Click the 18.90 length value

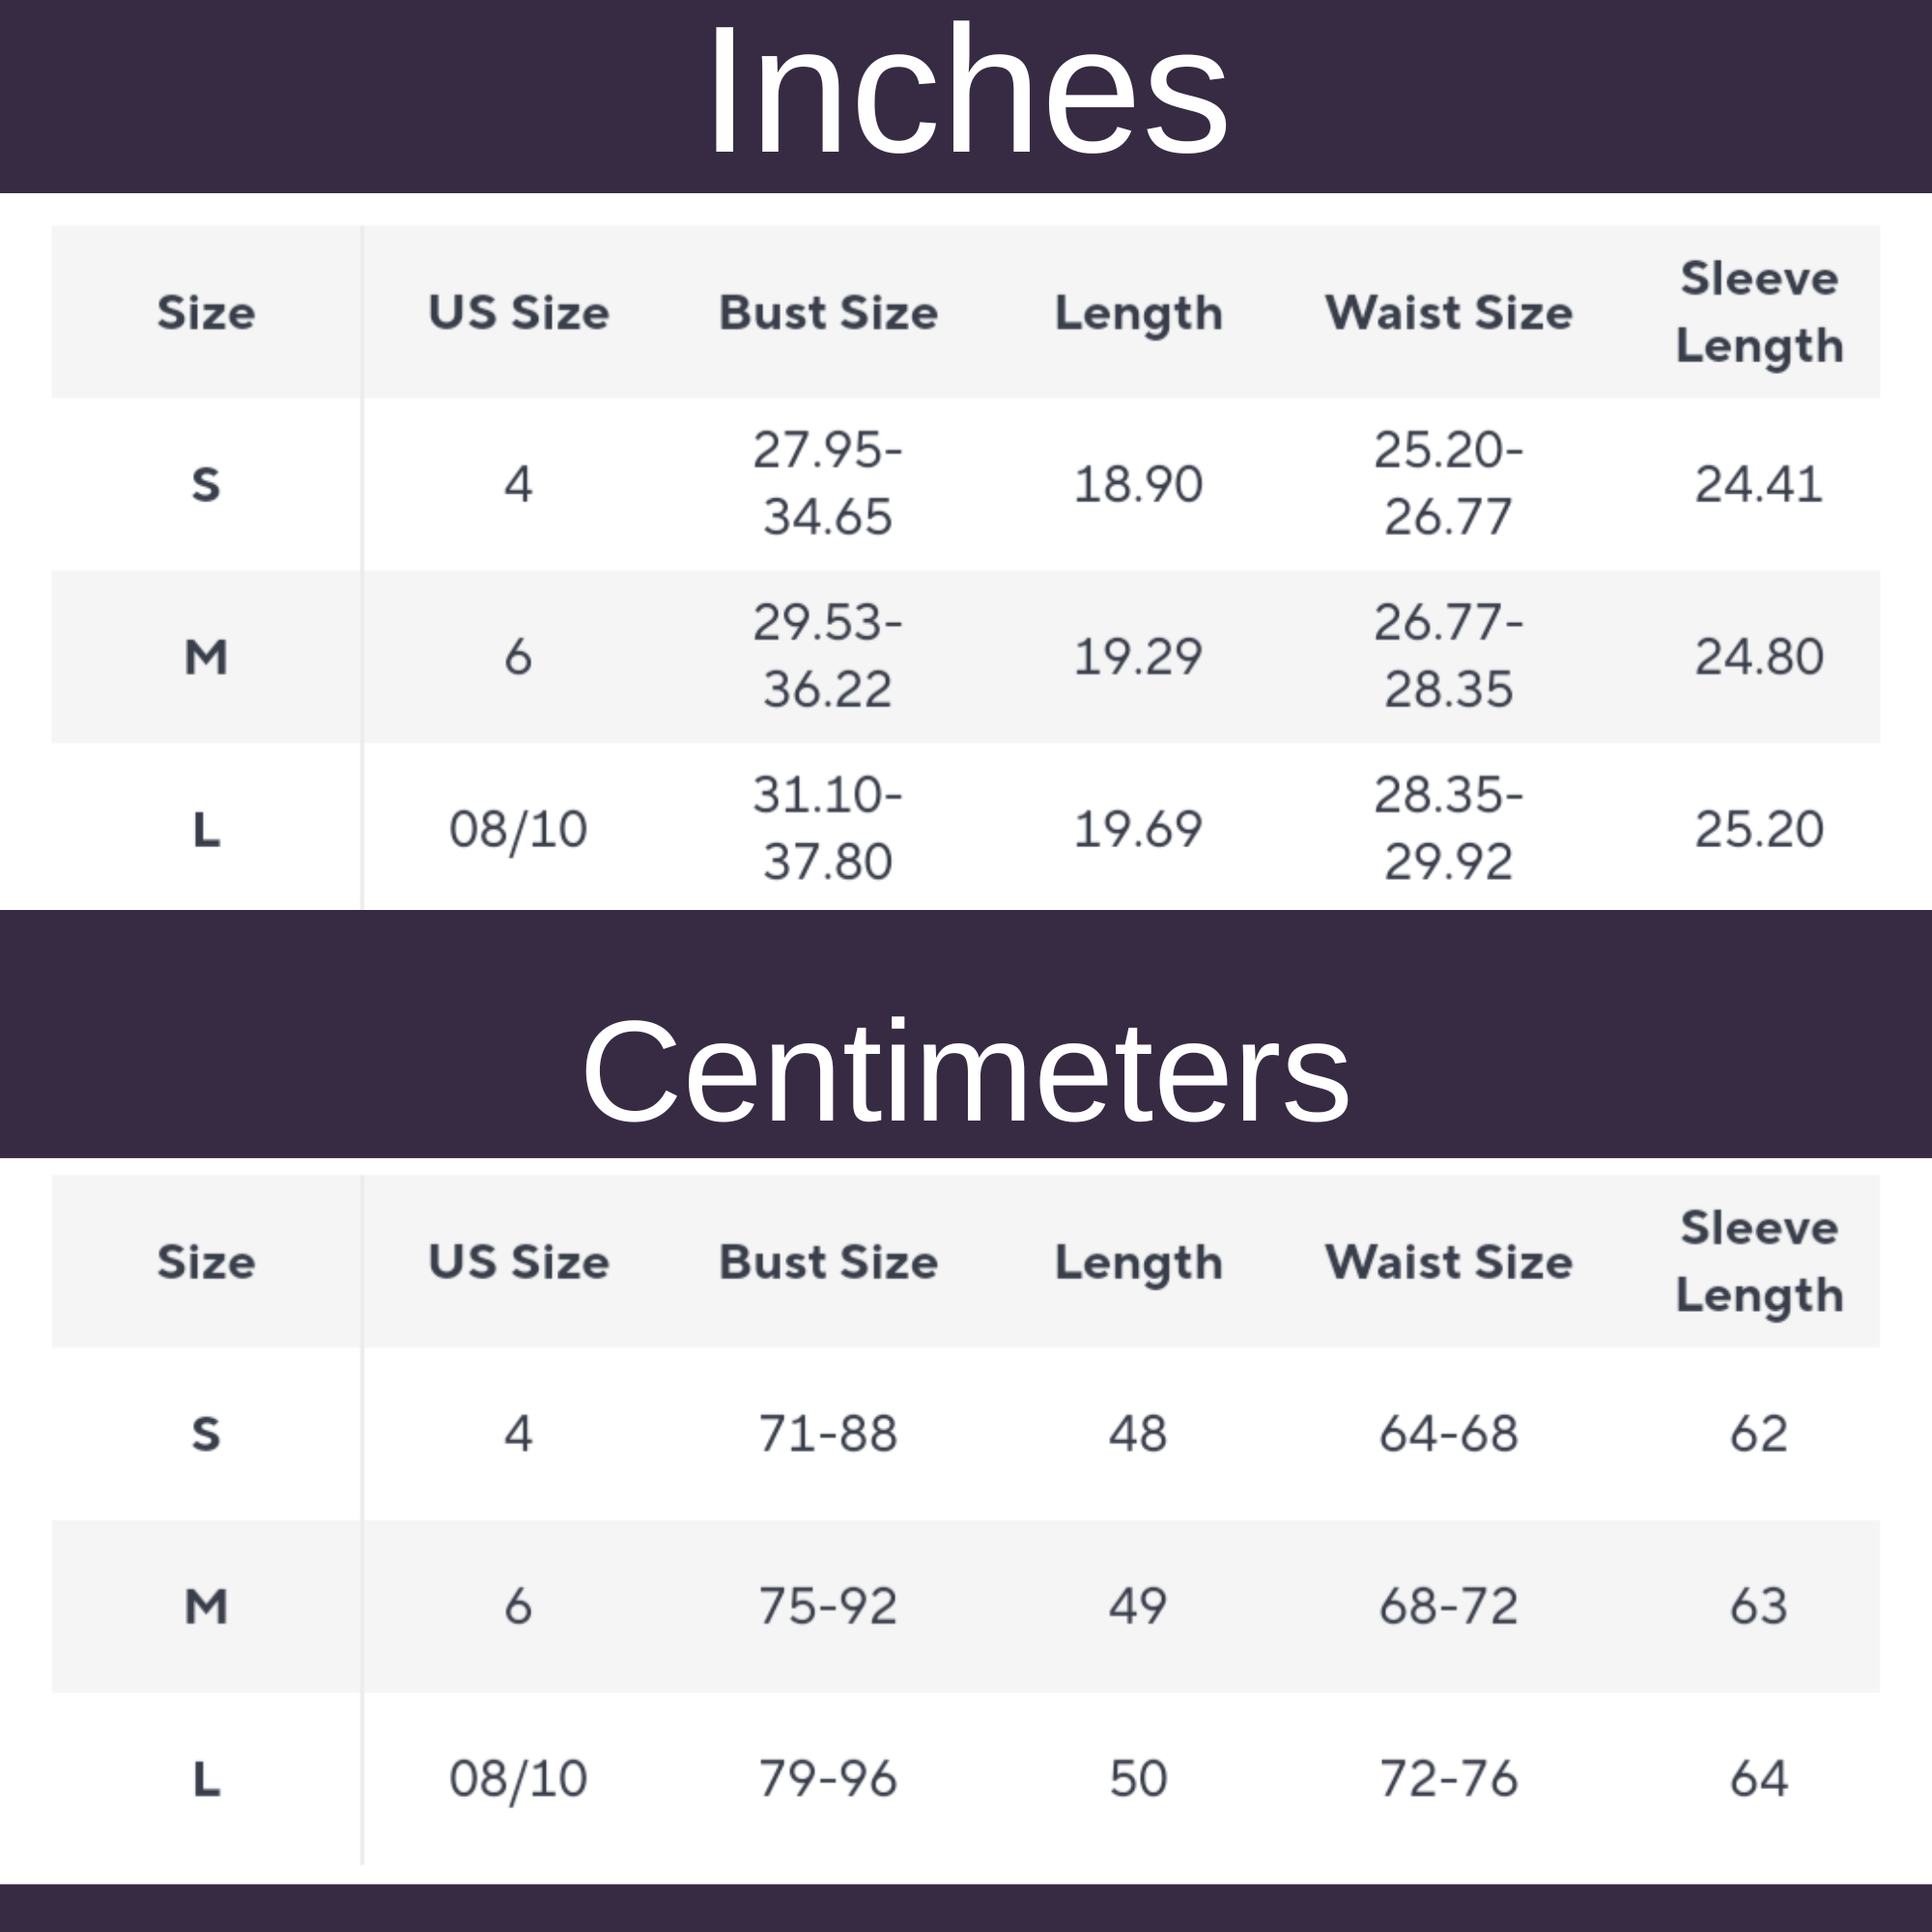[x=1138, y=485]
